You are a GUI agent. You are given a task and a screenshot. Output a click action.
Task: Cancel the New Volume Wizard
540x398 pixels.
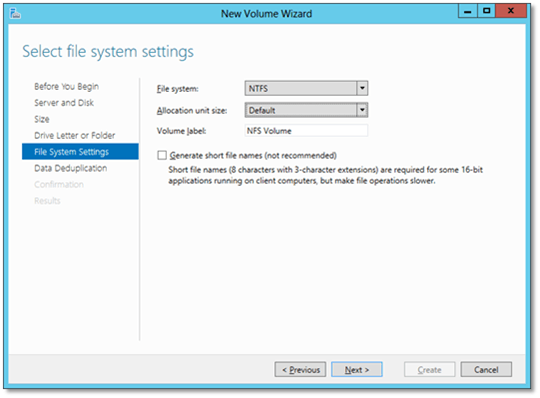(x=486, y=369)
